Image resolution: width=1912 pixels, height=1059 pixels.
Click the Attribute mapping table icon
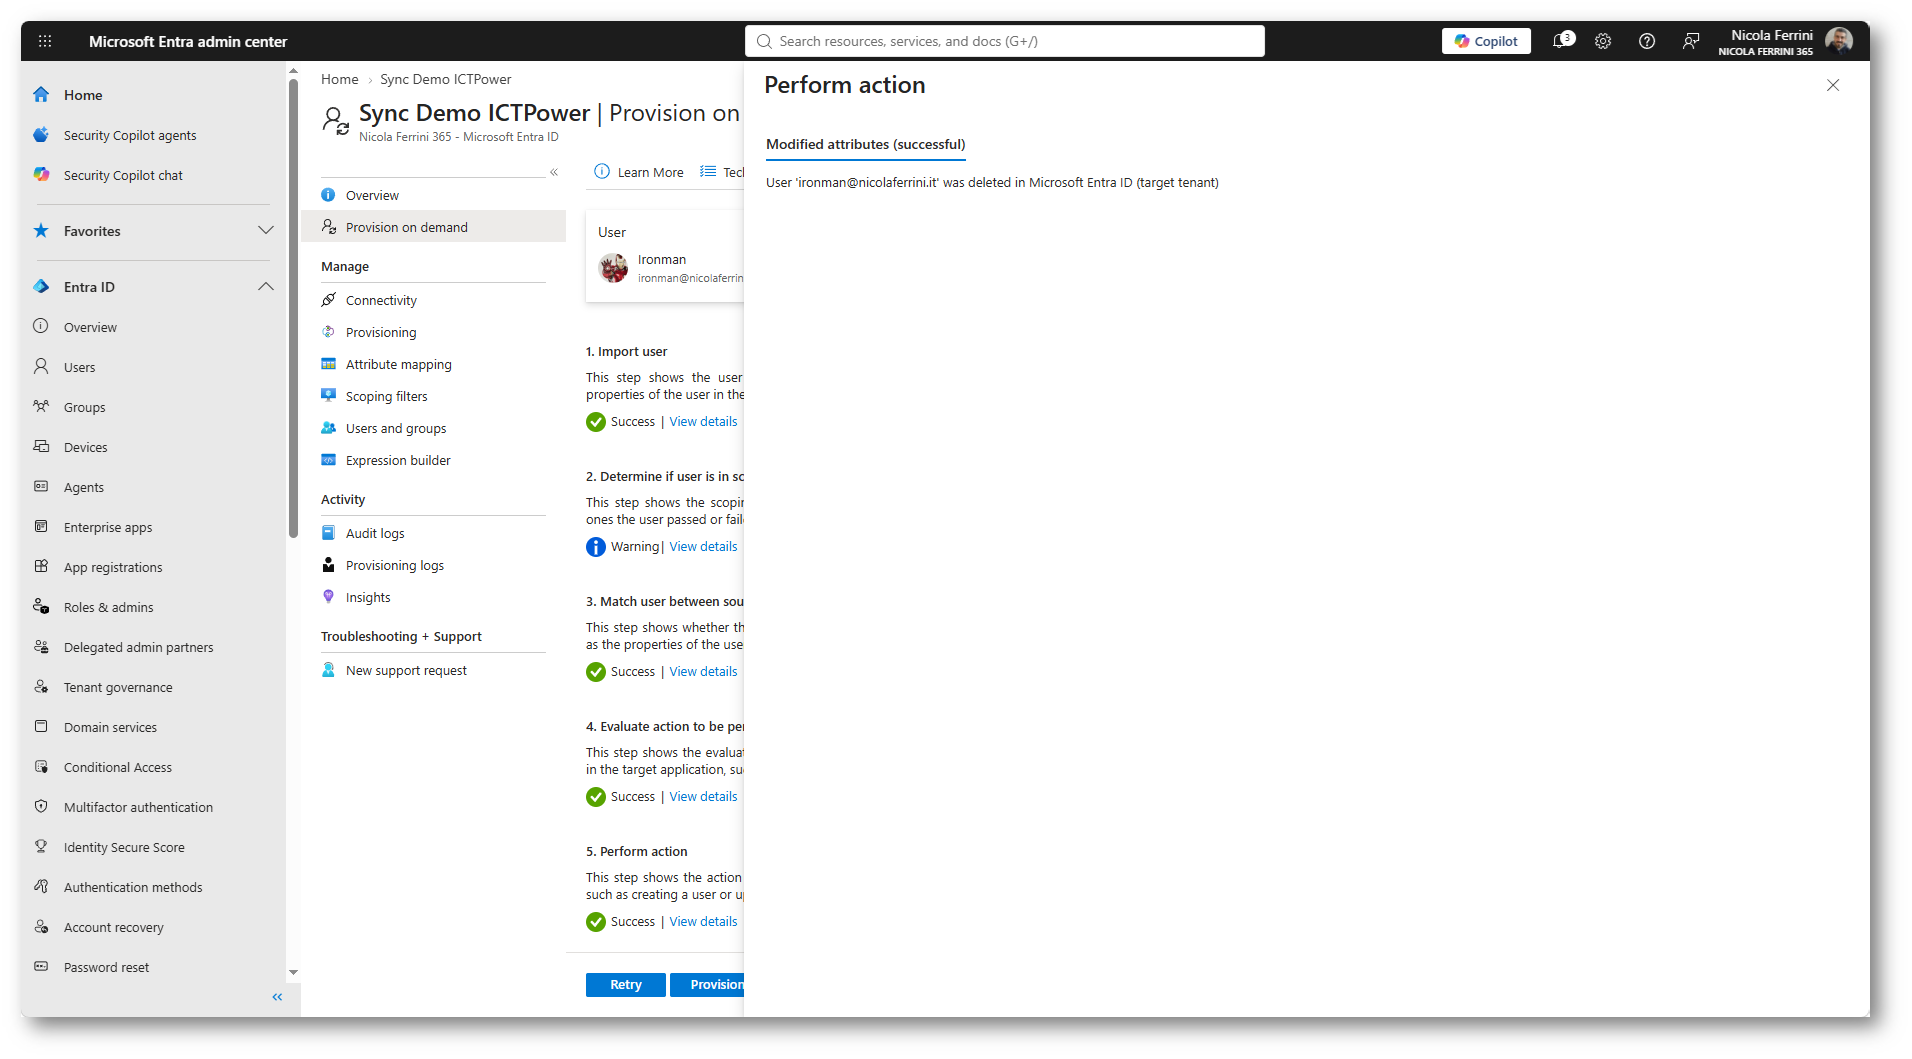click(x=328, y=364)
